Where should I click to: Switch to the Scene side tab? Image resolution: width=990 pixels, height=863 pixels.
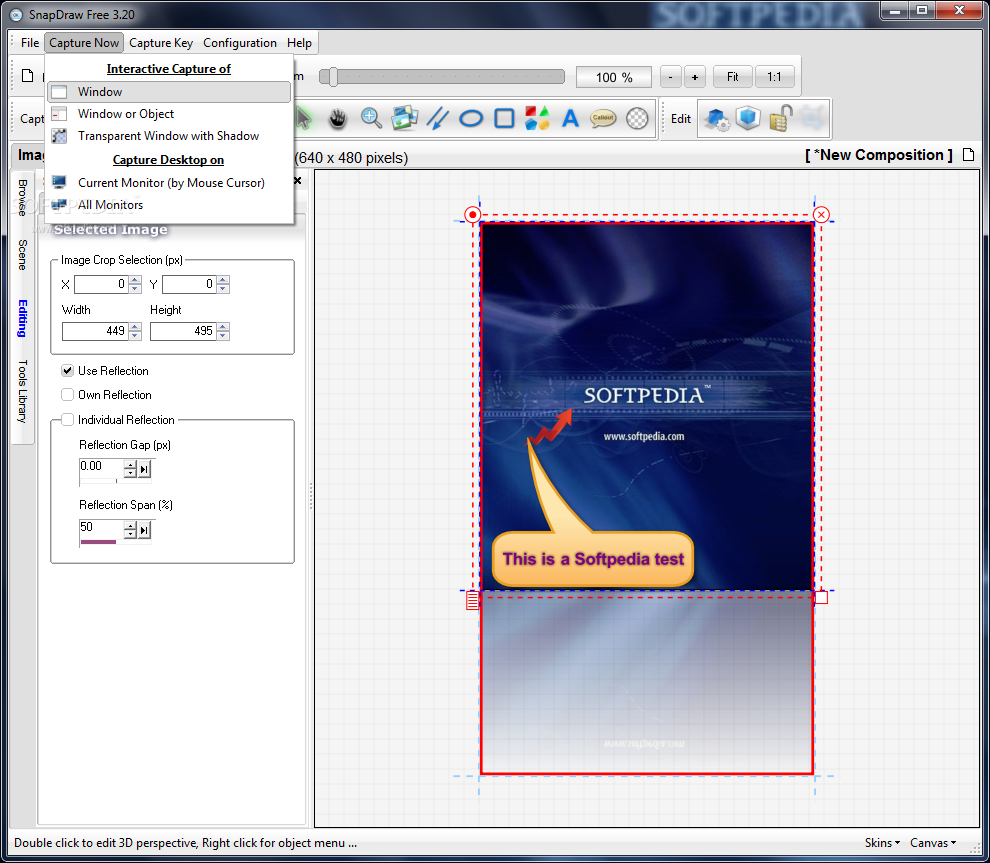23,254
